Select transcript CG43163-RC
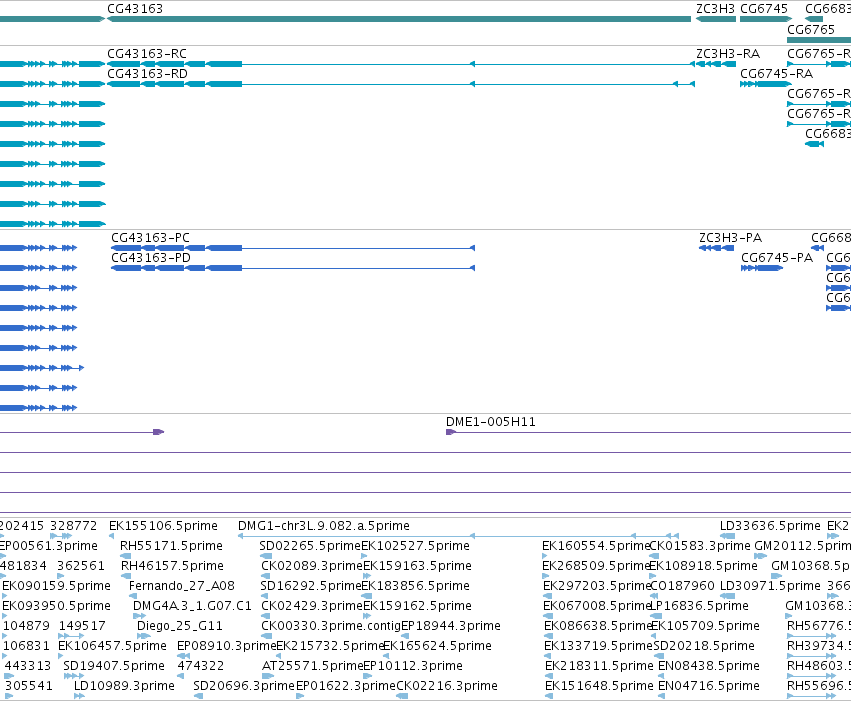851x701 pixels. (x=147, y=54)
